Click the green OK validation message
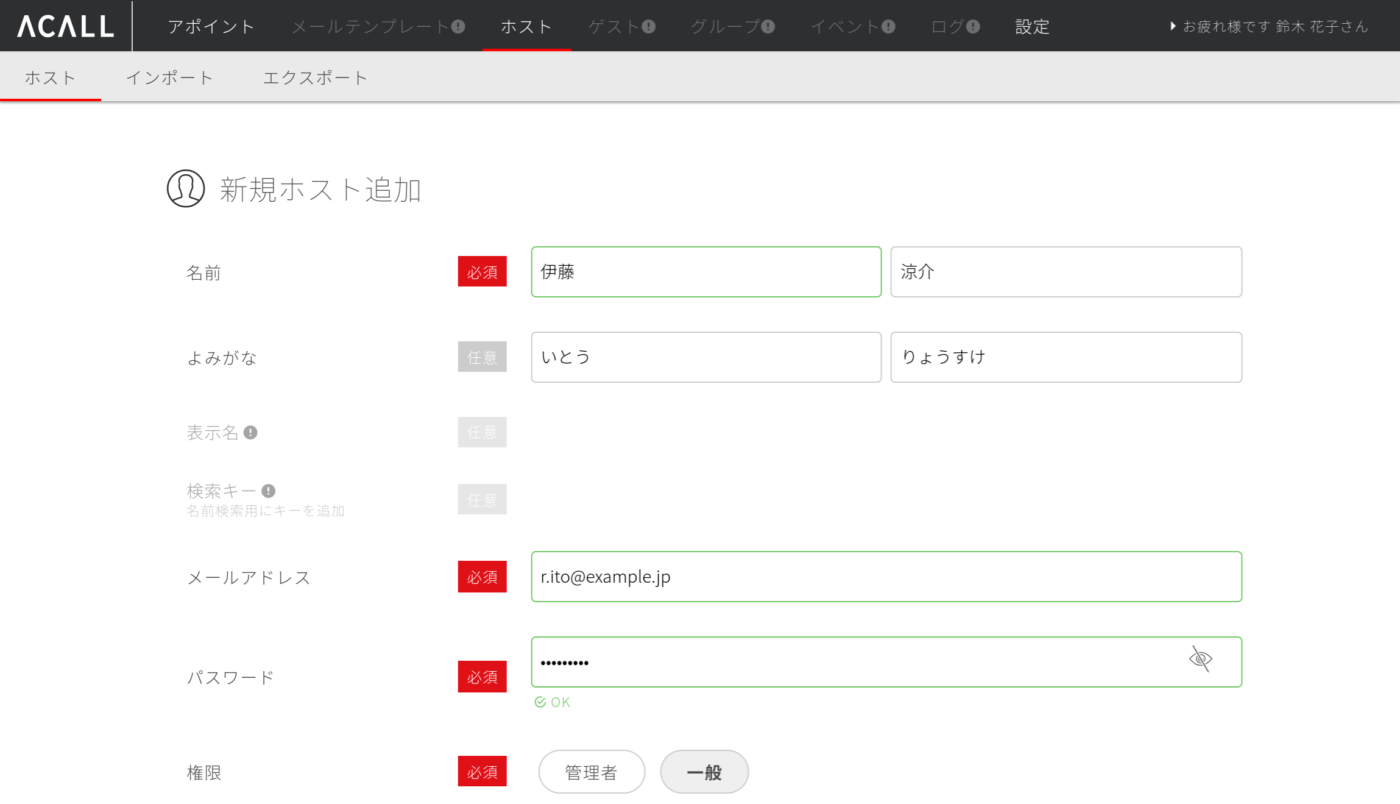Image resolution: width=1400 pixels, height=804 pixels. (x=552, y=702)
